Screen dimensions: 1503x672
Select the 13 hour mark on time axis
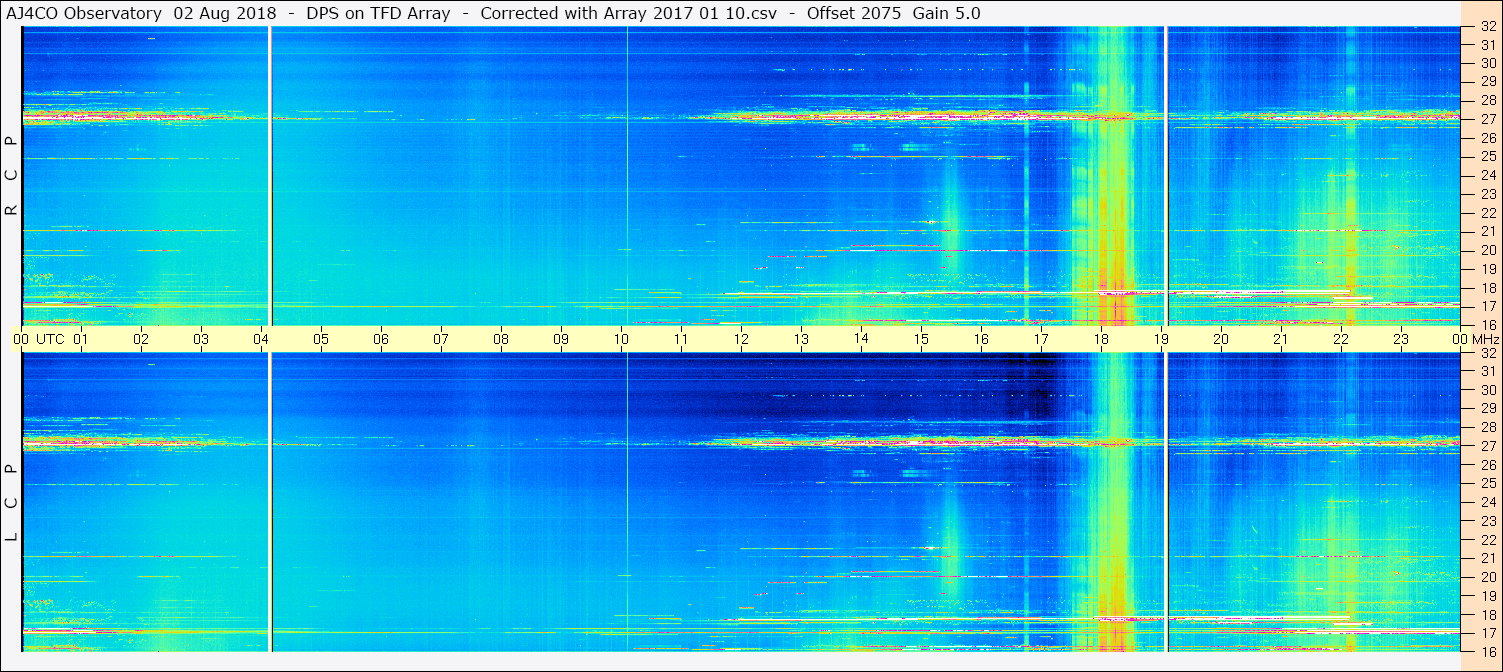801,339
